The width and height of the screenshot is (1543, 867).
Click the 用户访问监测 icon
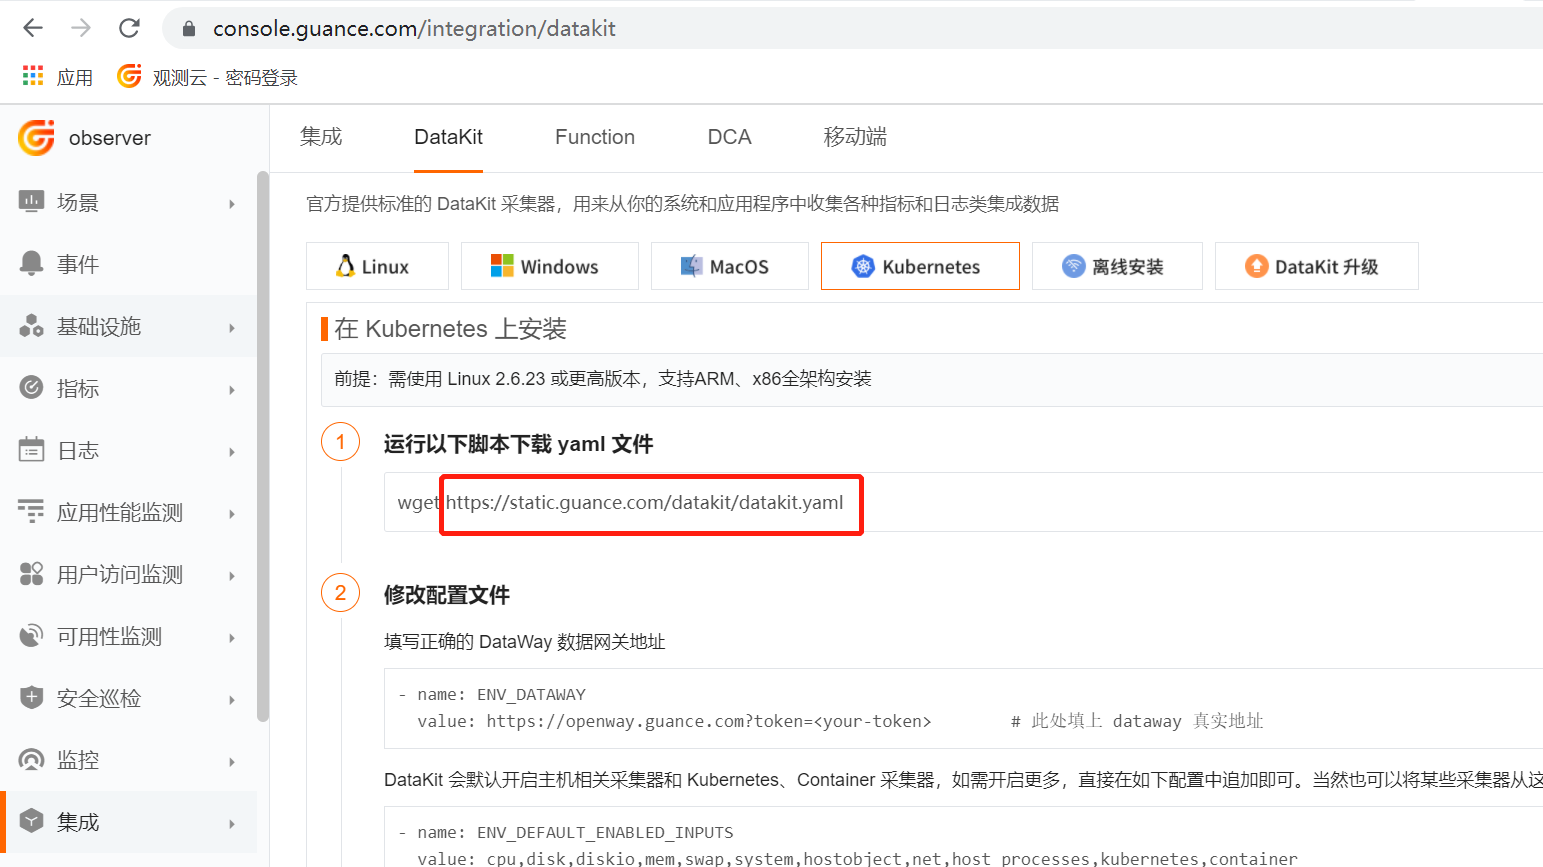pyautogui.click(x=32, y=574)
